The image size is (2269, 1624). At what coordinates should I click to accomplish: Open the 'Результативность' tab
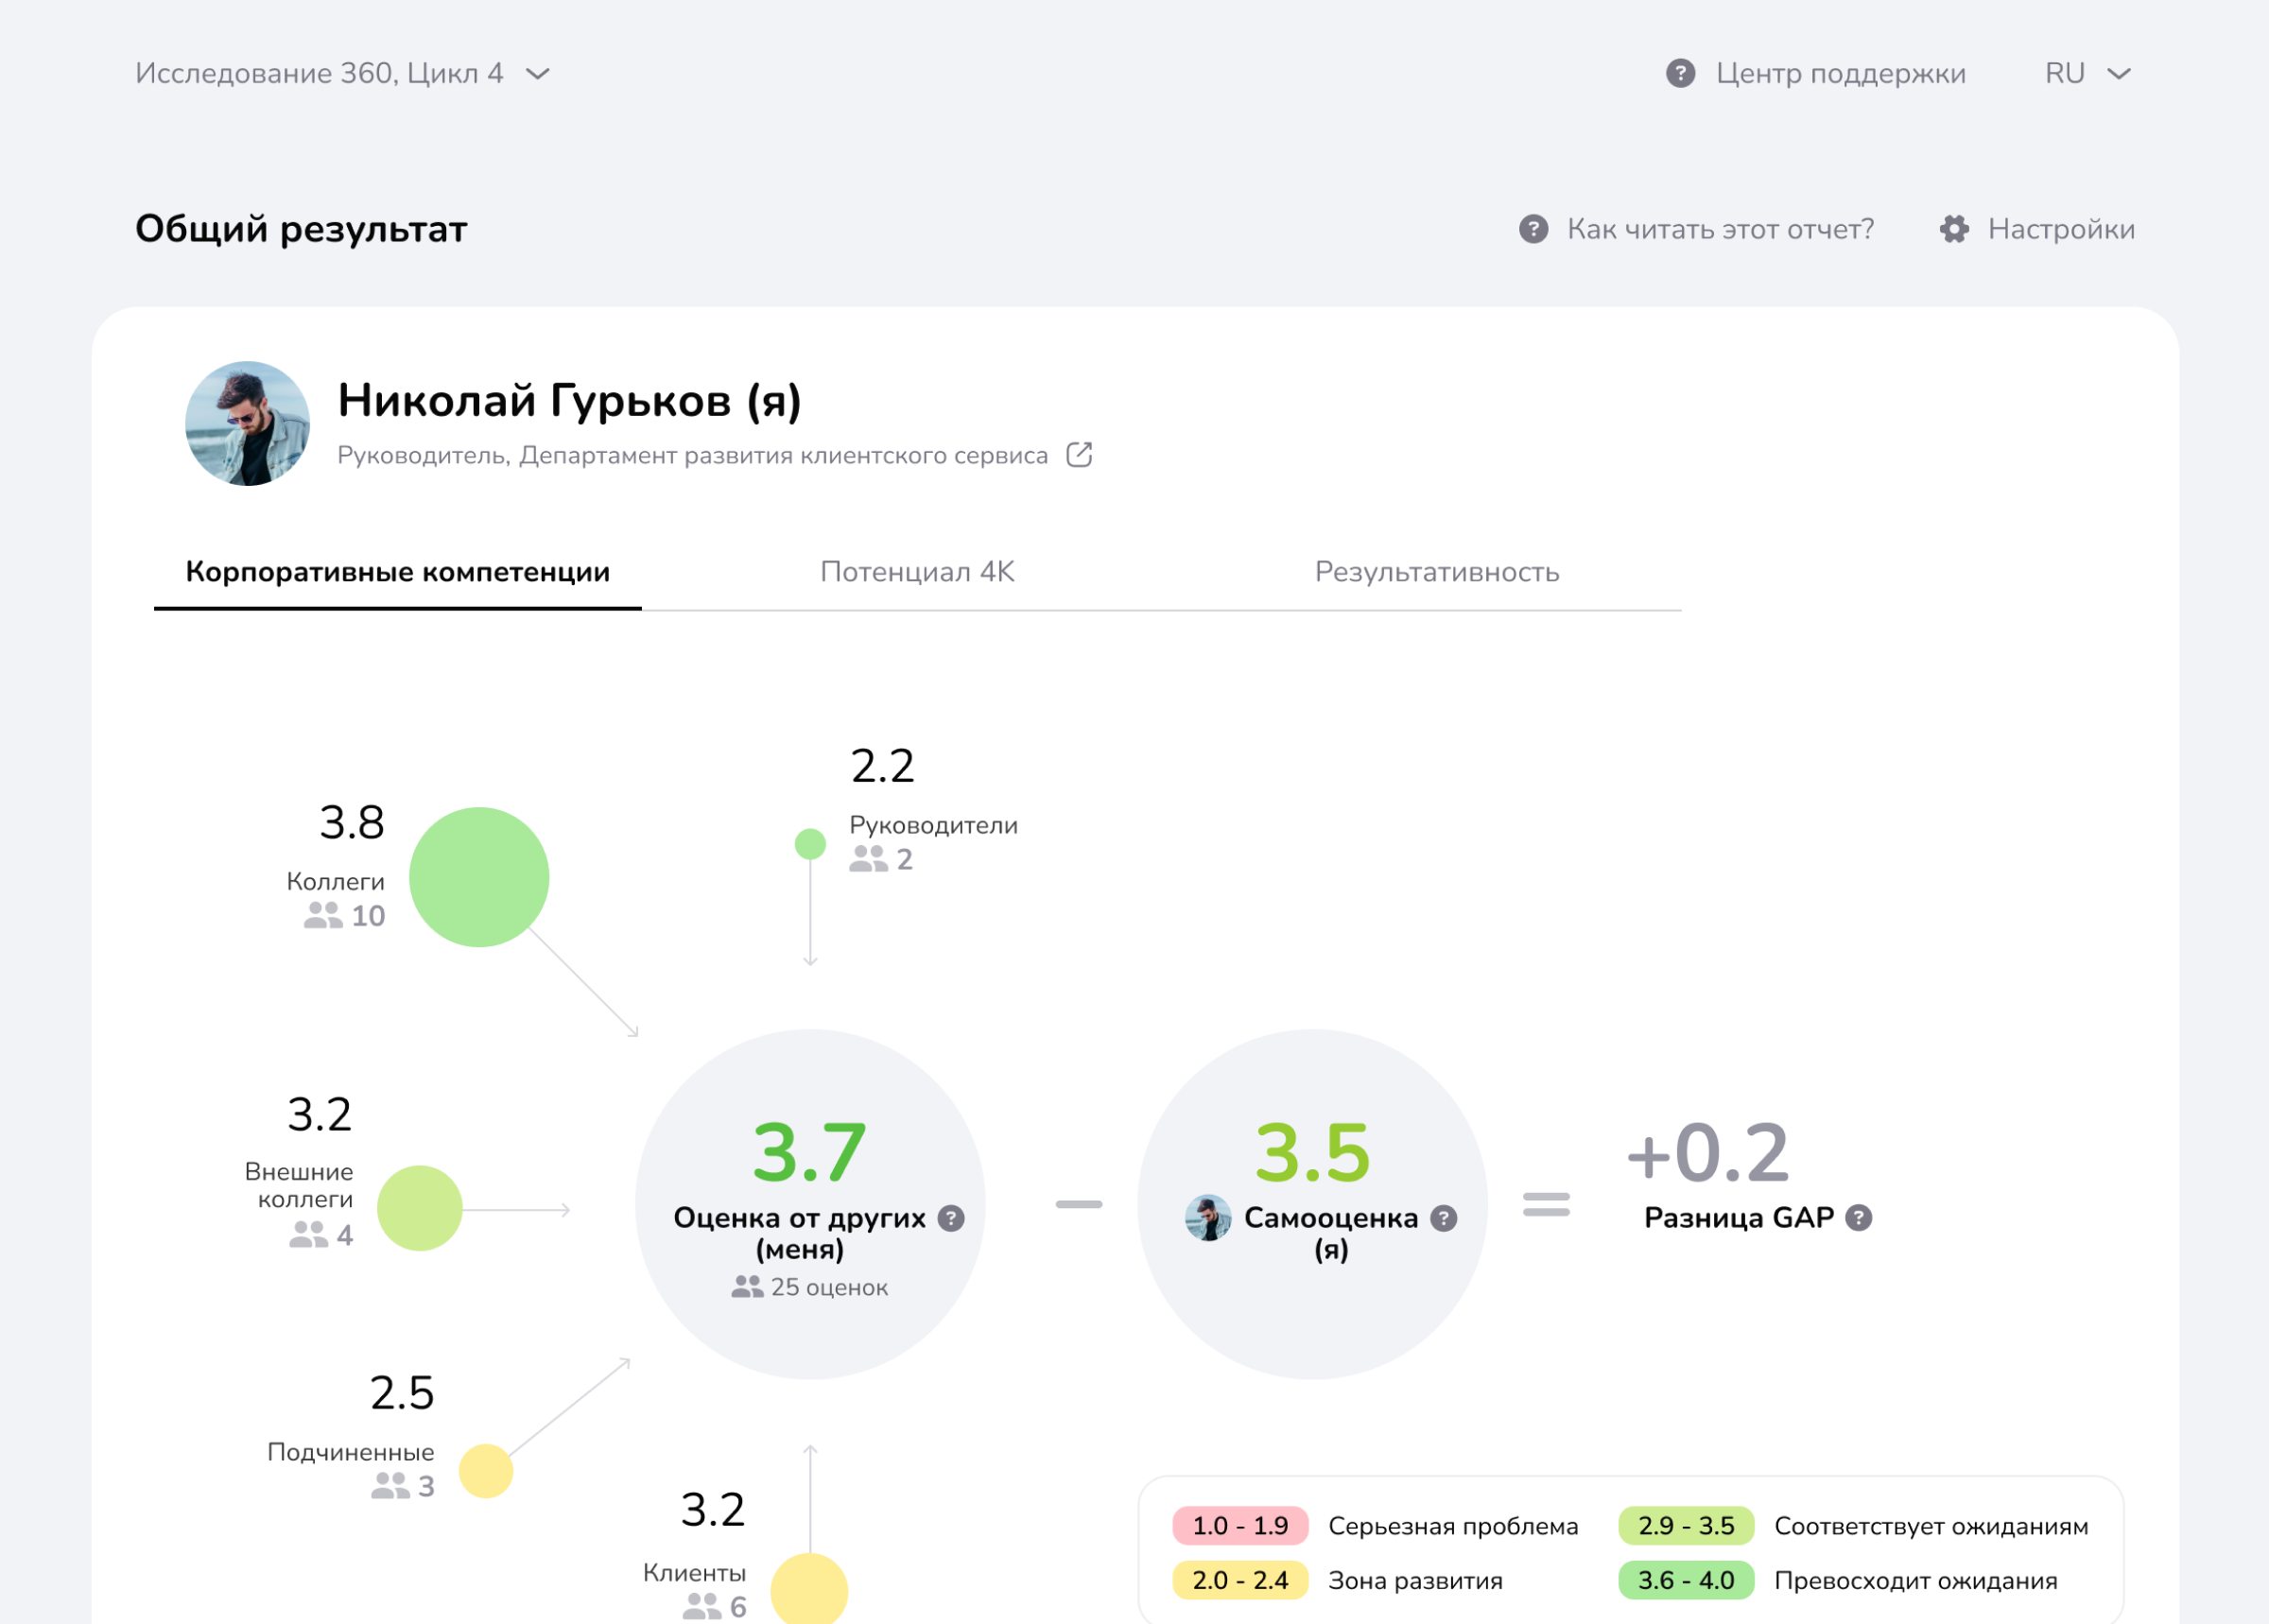click(x=1436, y=572)
